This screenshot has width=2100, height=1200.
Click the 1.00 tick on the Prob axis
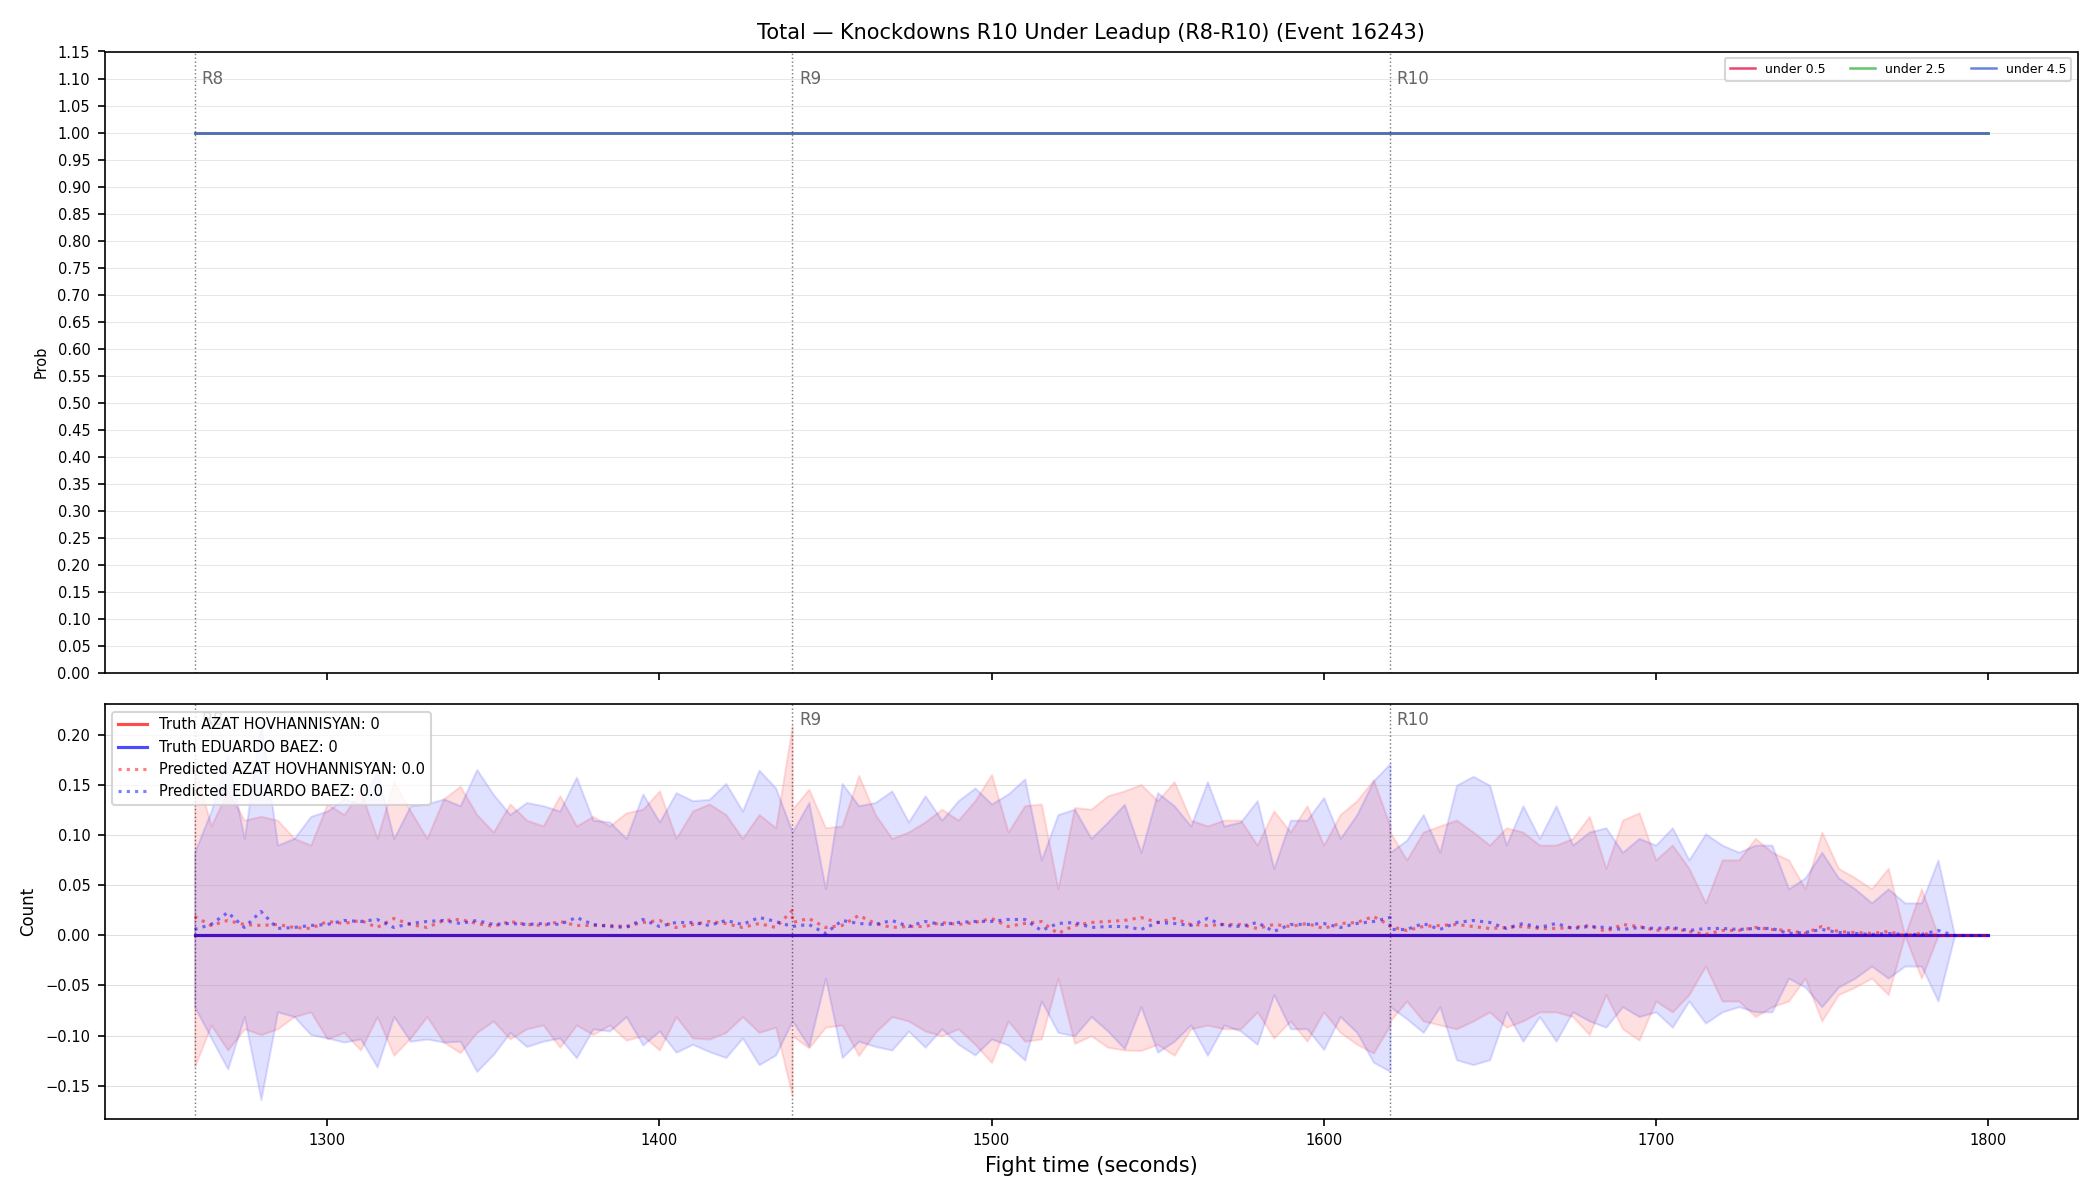click(74, 133)
